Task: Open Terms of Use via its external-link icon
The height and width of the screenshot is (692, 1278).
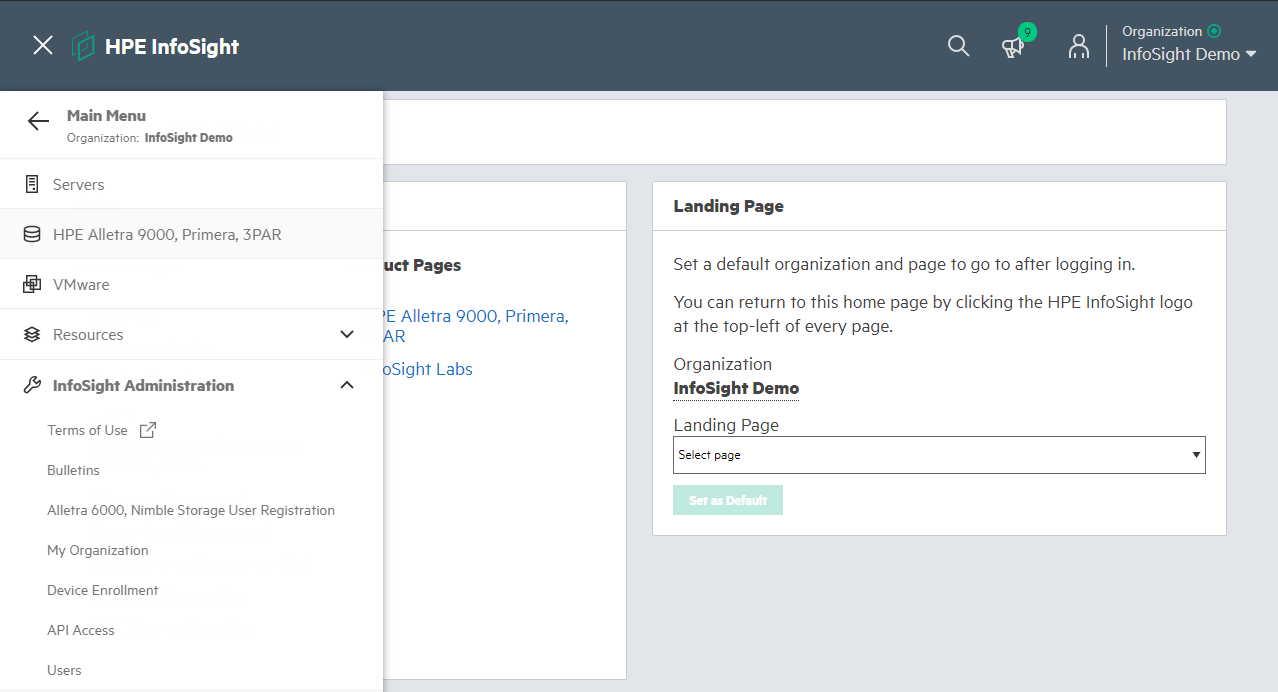Action: pyautogui.click(x=147, y=429)
